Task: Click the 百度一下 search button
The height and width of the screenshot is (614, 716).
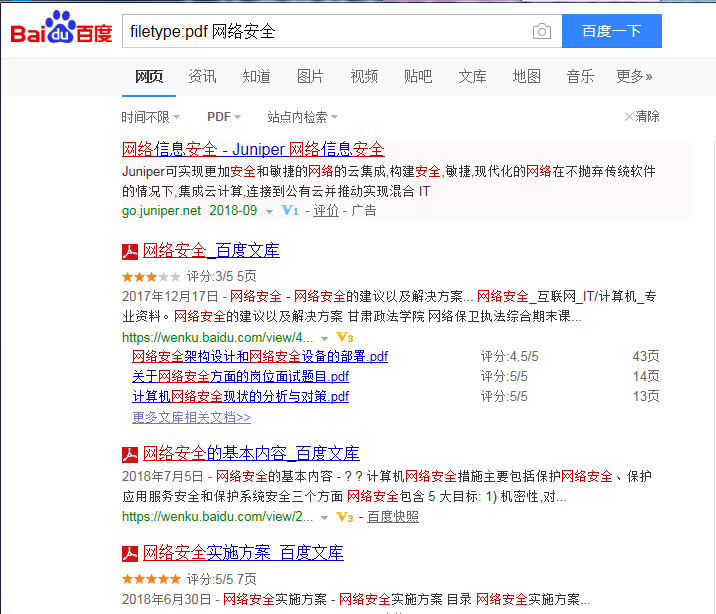Action: point(611,31)
